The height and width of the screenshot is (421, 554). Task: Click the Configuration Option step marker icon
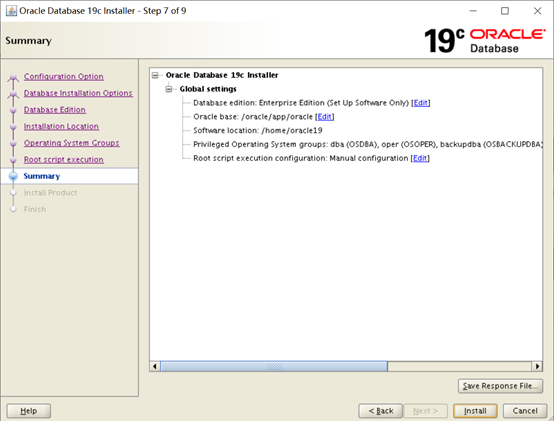coord(13,77)
